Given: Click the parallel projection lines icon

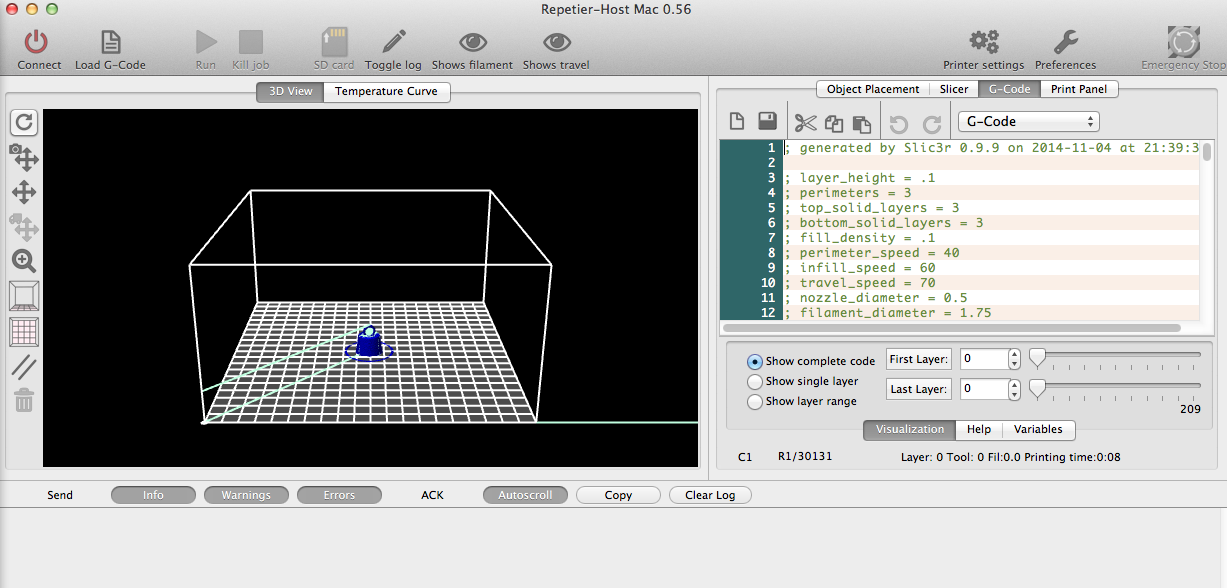Looking at the screenshot, I should click(24, 366).
